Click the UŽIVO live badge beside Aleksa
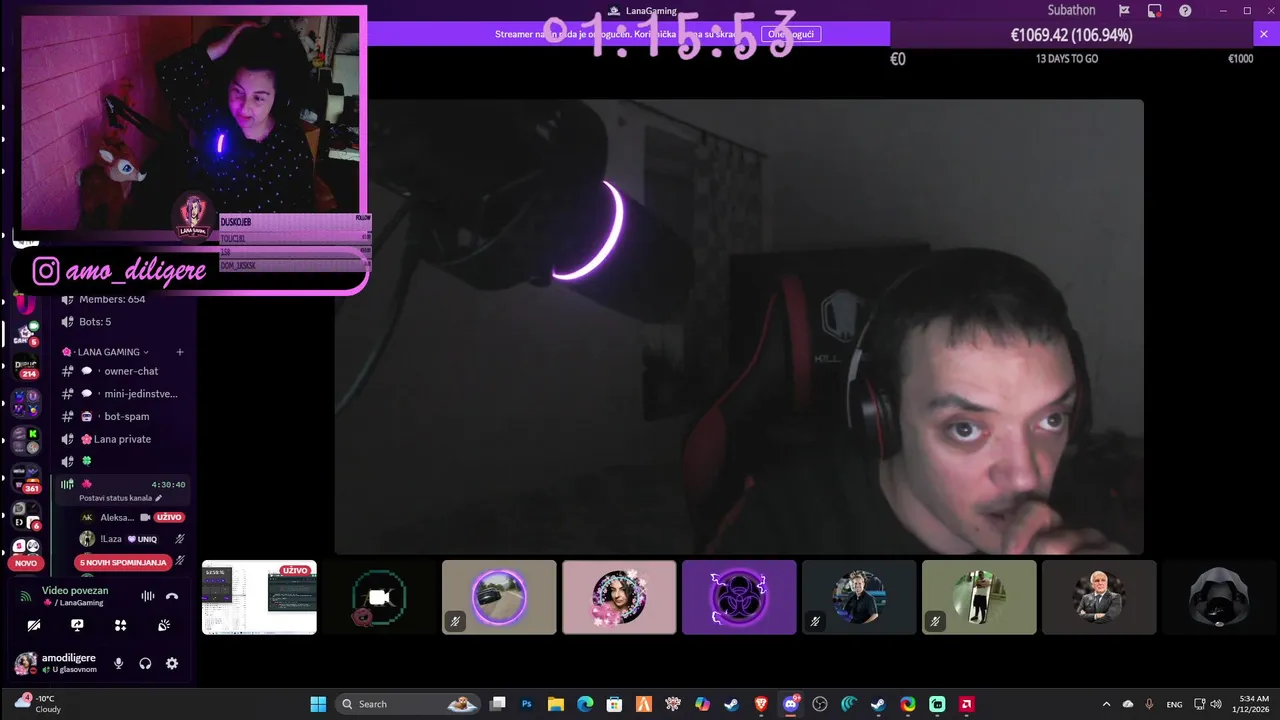1280x720 pixels. coord(169,517)
